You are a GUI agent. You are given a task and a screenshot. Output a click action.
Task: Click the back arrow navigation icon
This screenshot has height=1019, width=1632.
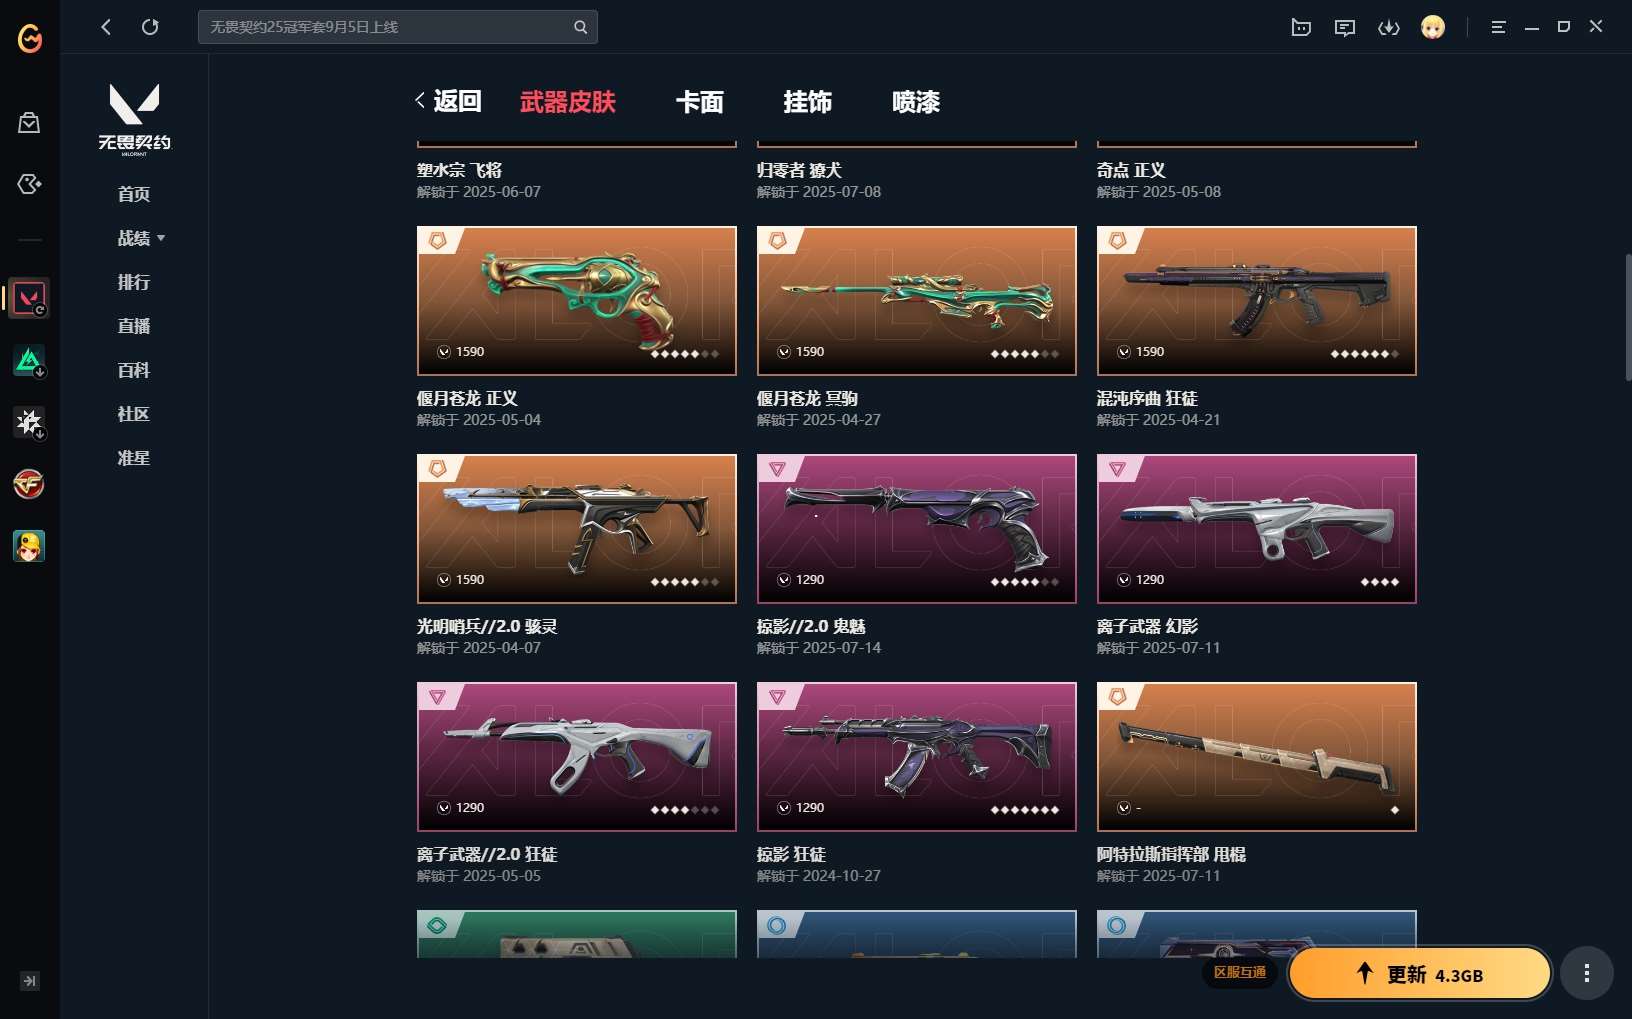[x=106, y=27]
